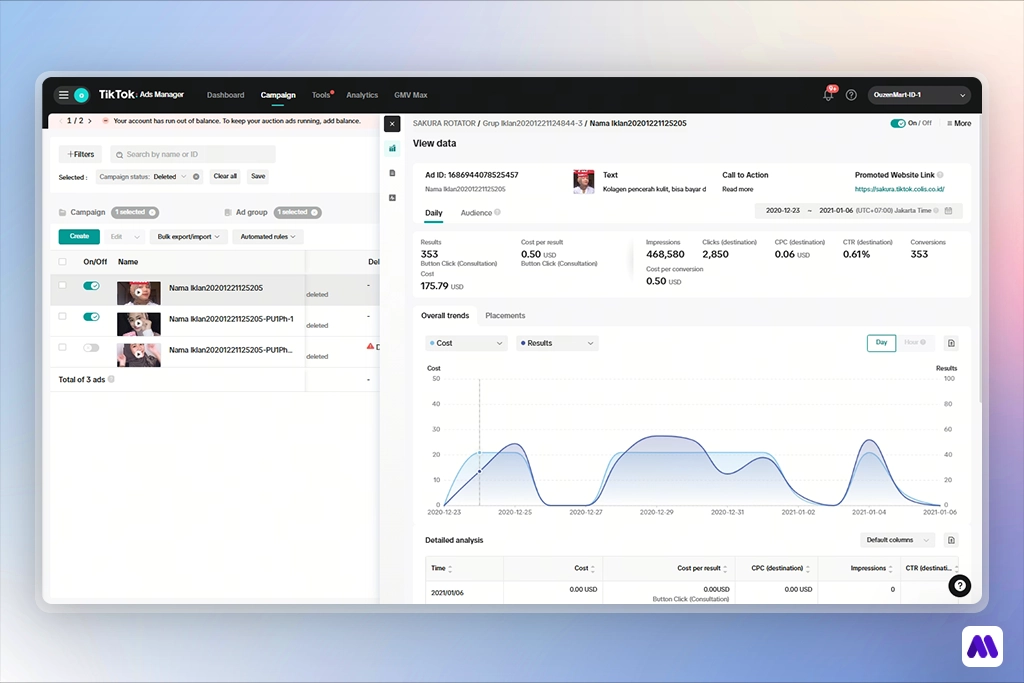Click the floating help button at bottom right
Screen dimensions: 1024x683
click(x=959, y=586)
